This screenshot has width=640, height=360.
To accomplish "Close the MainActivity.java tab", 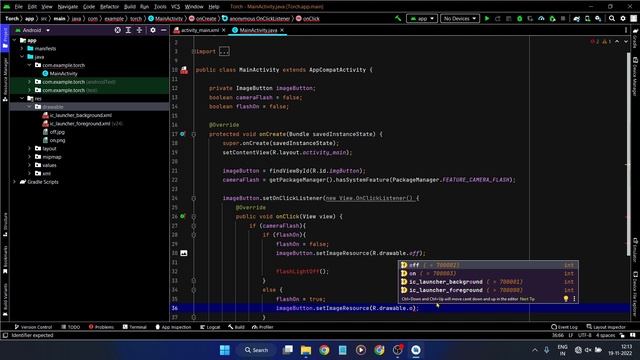I will (x=282, y=30).
